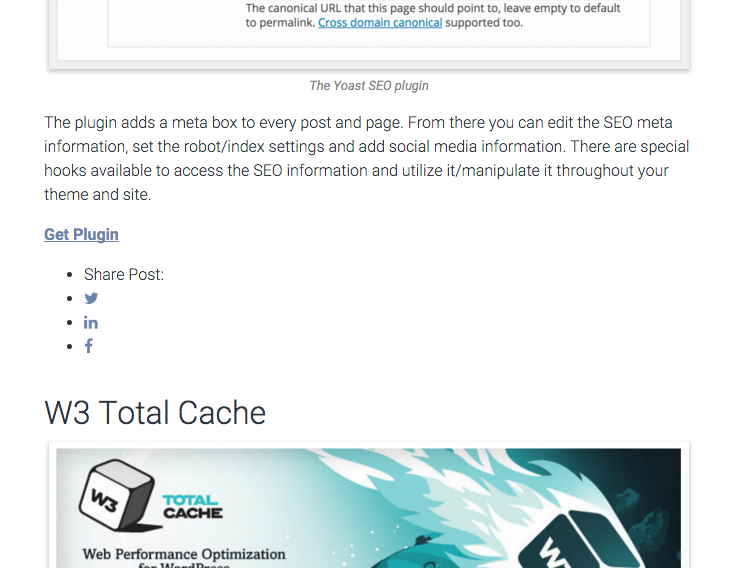Open the W3 Total Cache banner image

[369, 508]
